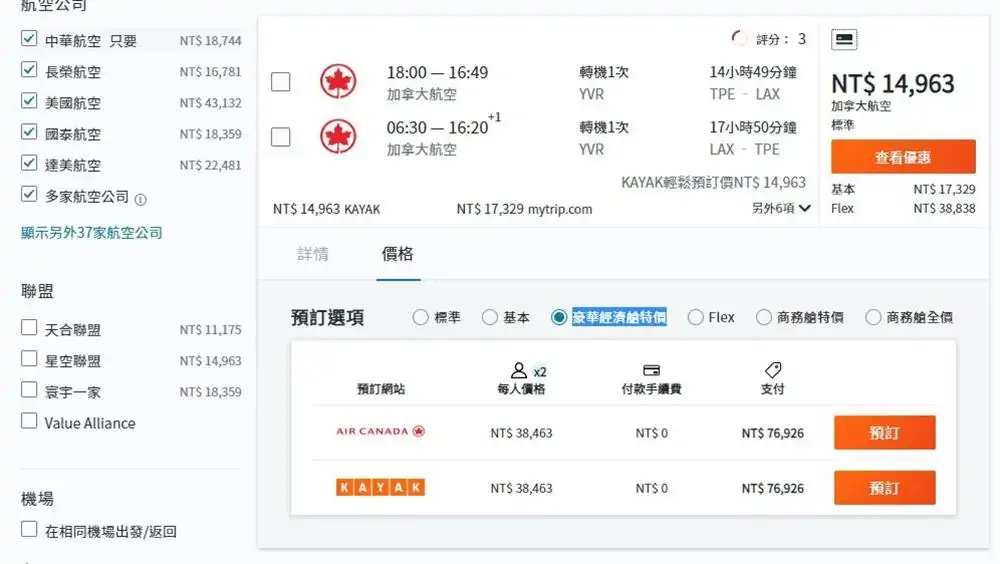
Task: Click the Air Canada logo on the outbound flight
Action: [338, 81]
